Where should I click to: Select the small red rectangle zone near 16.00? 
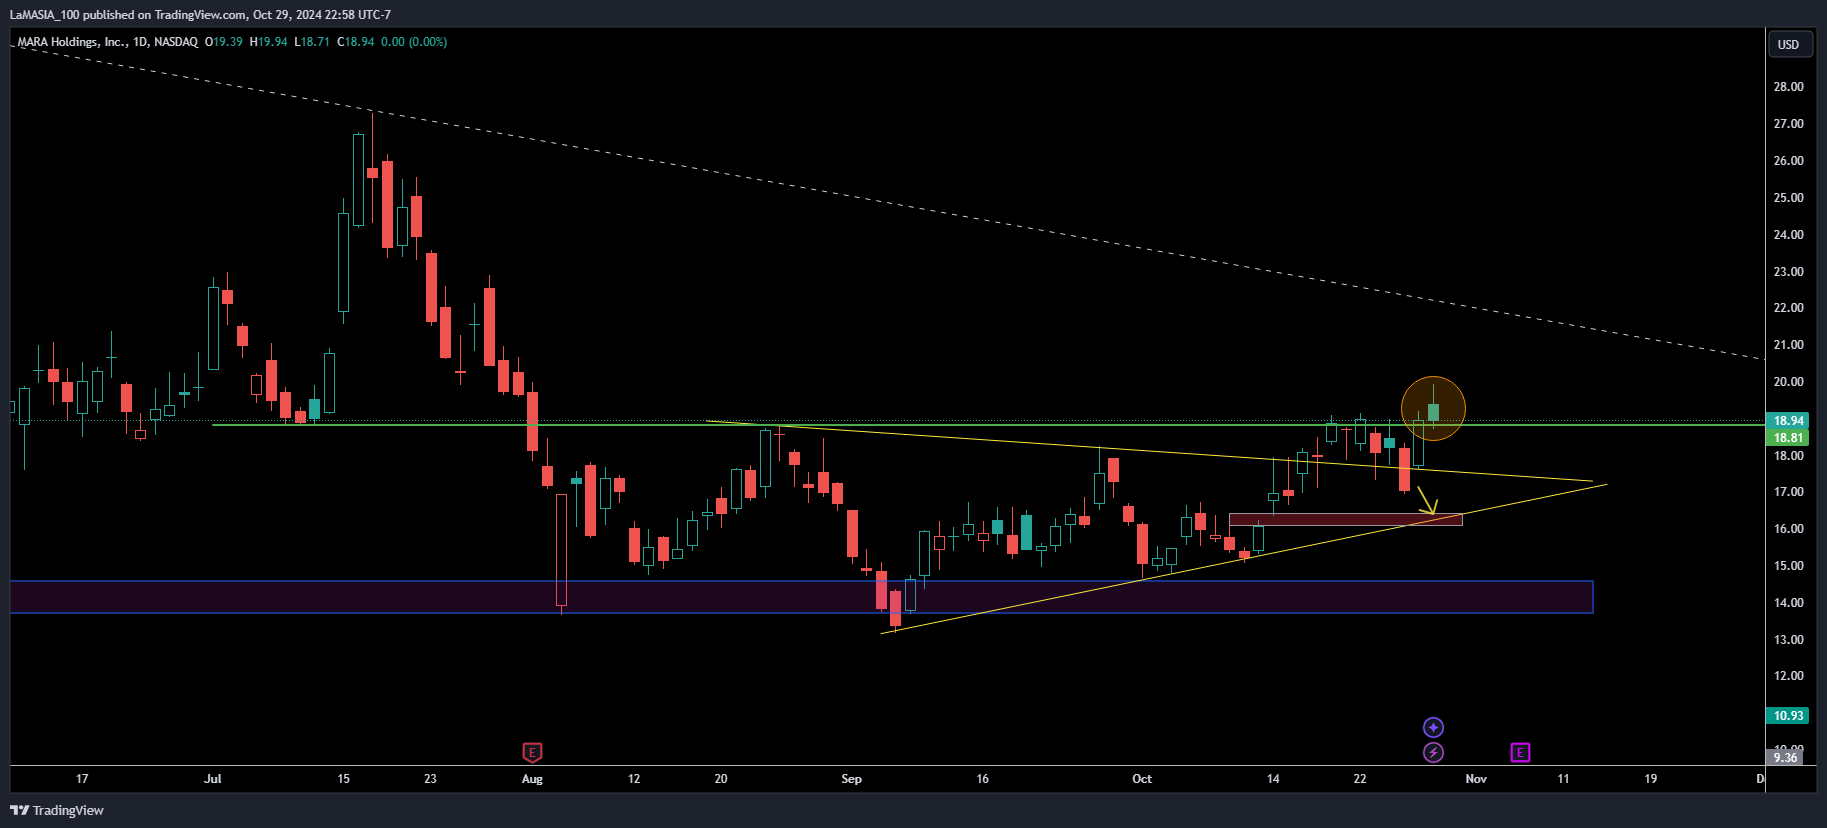tap(1345, 519)
